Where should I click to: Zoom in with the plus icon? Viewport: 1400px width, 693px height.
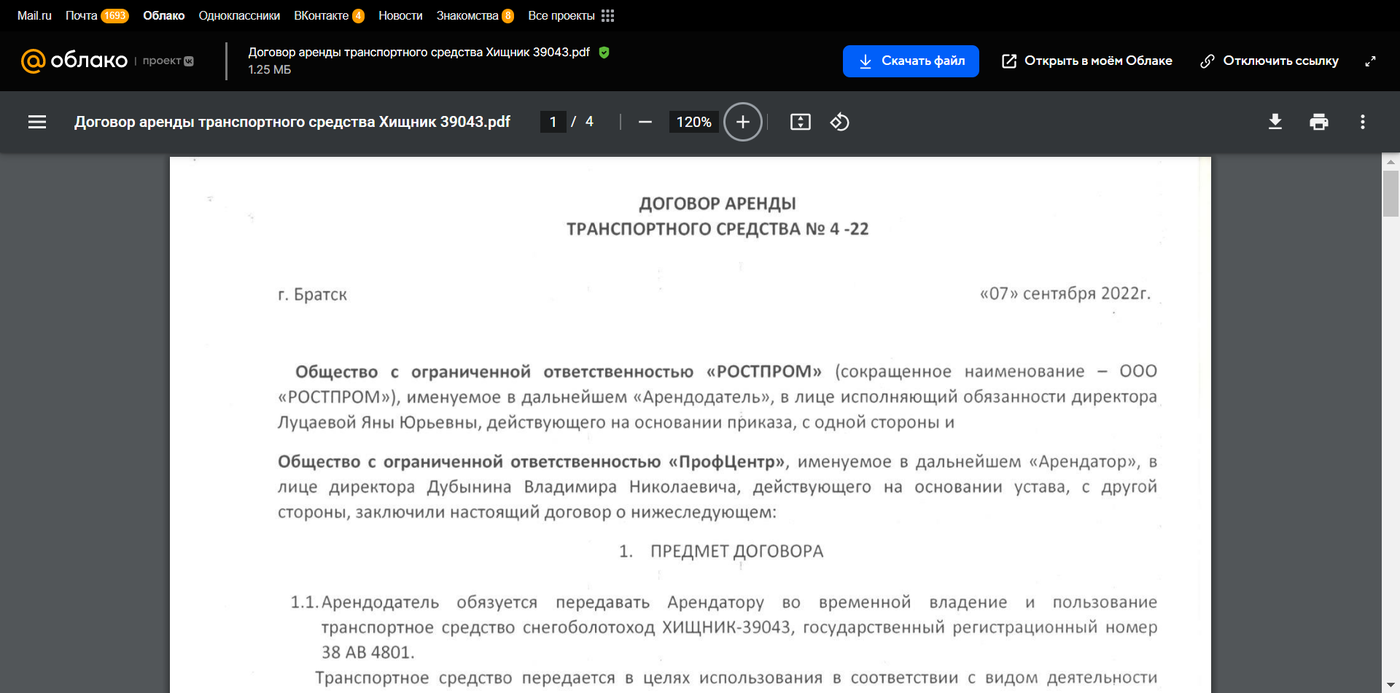point(742,122)
